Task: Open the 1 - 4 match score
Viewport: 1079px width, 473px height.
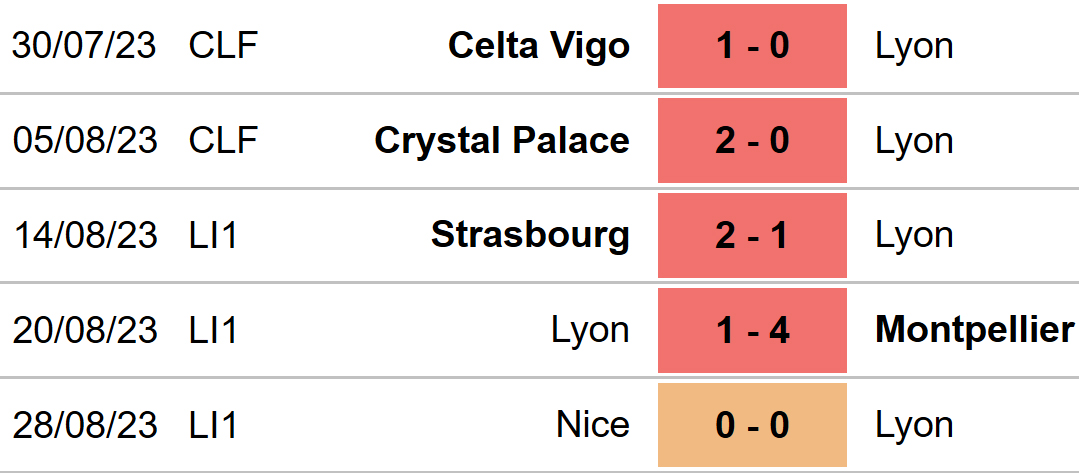Action: (752, 330)
